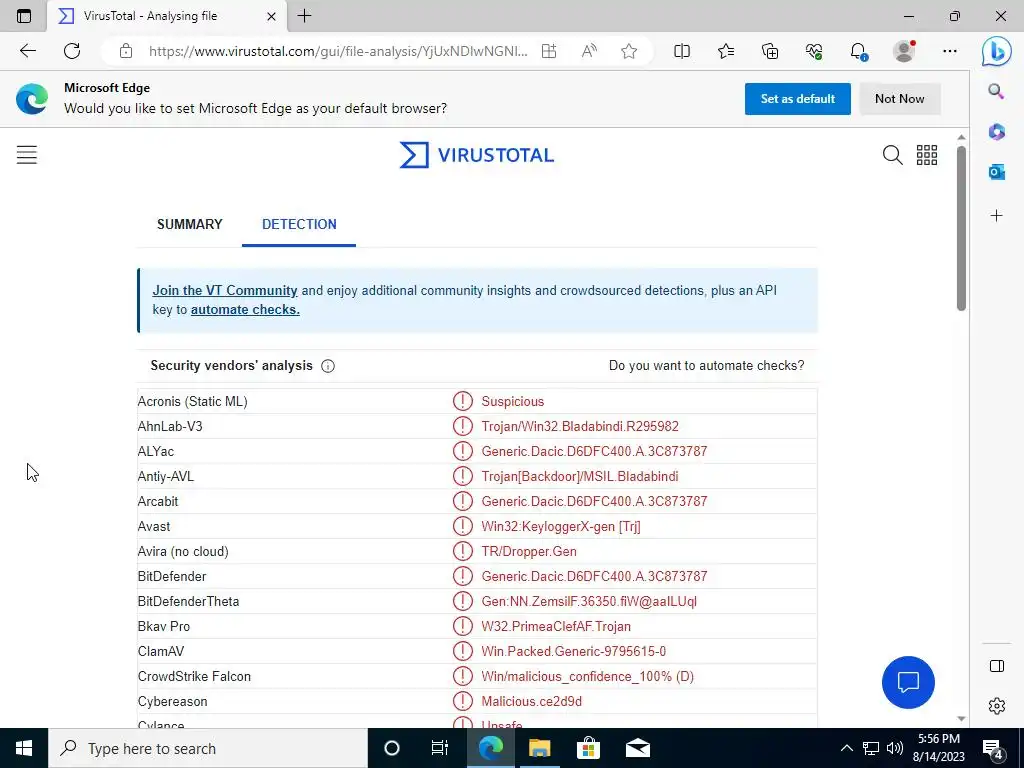Open the Edge sidebar search icon
The width and height of the screenshot is (1024, 768).
pos(996,91)
